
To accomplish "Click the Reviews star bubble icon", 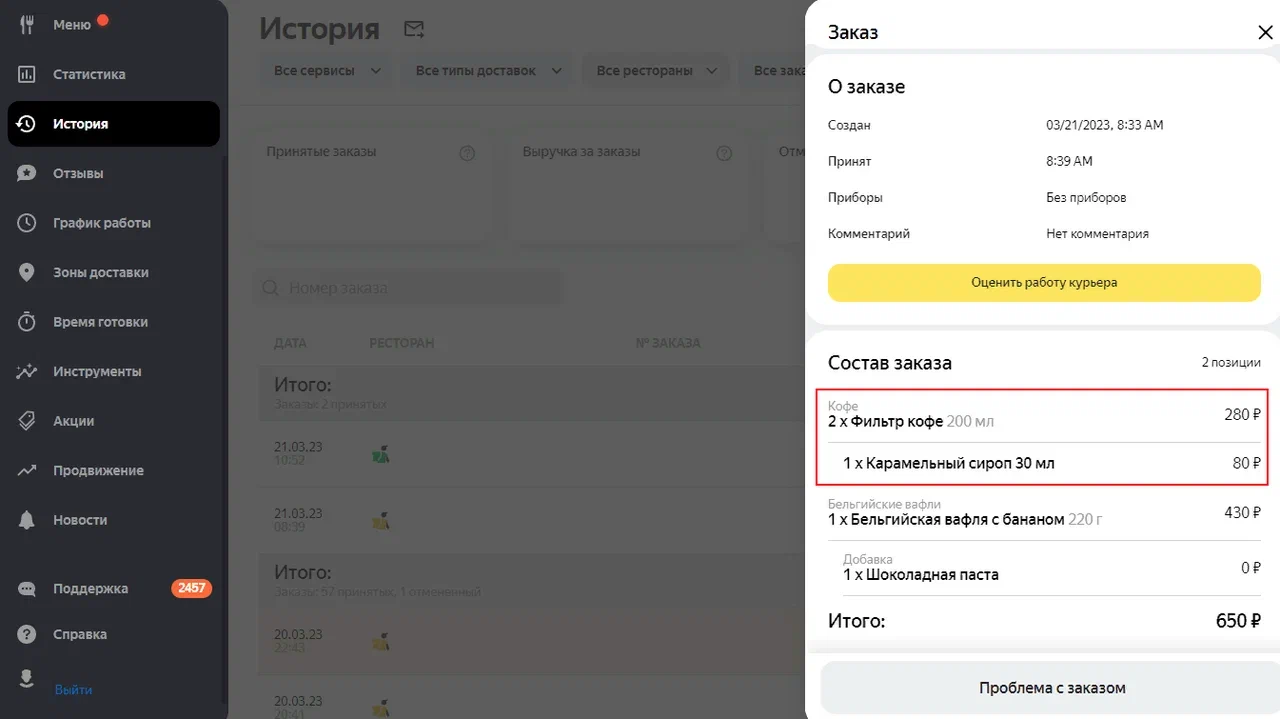I will [27, 173].
